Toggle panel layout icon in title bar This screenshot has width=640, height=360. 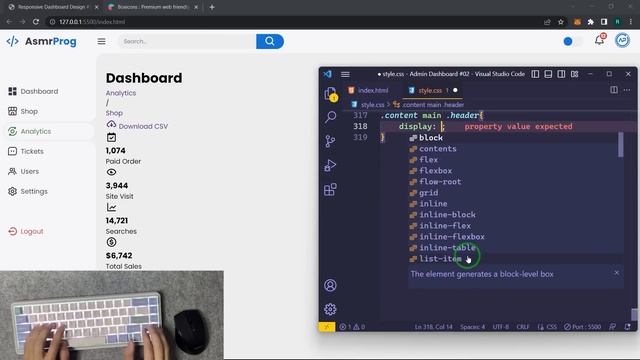(548, 74)
